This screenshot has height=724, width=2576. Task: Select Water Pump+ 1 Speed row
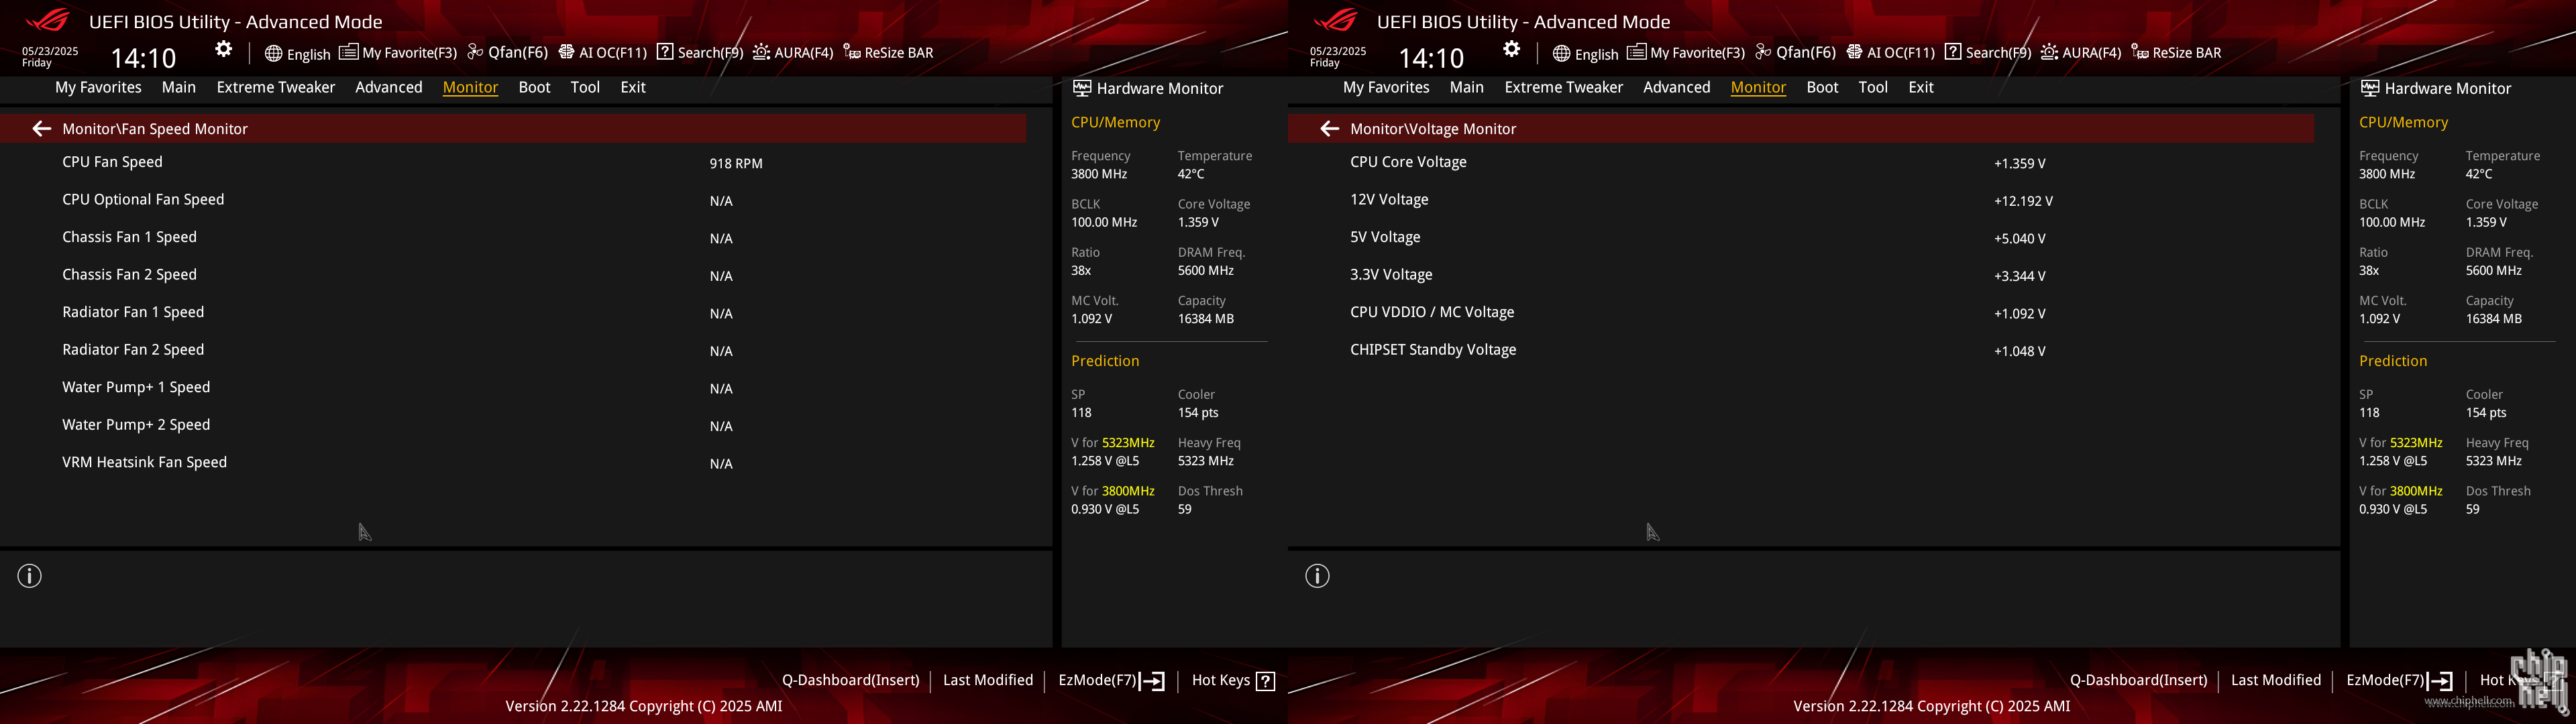513,387
